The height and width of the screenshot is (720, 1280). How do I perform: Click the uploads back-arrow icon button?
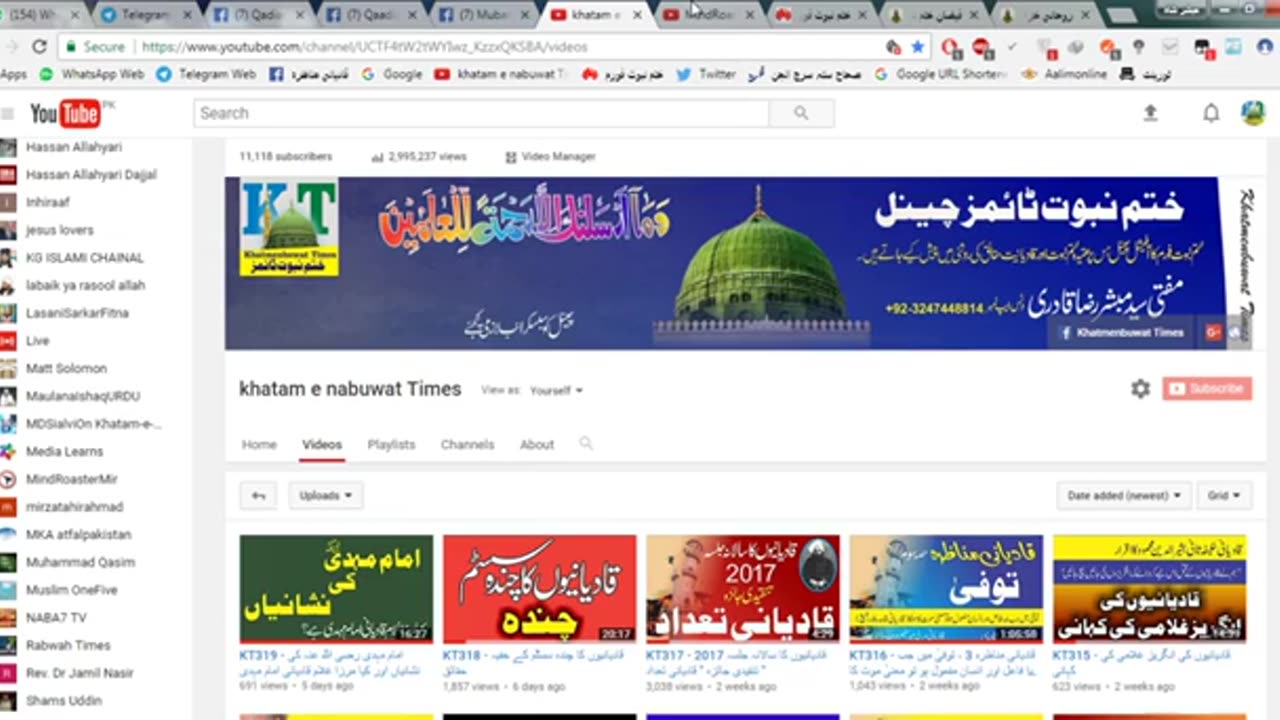coord(258,496)
